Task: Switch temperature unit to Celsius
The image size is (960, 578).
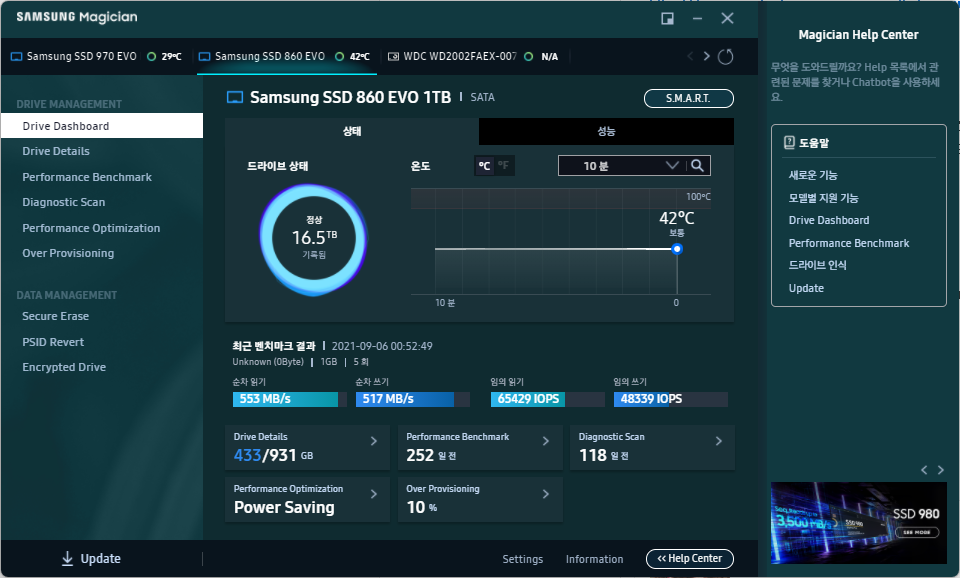Action: [484, 165]
